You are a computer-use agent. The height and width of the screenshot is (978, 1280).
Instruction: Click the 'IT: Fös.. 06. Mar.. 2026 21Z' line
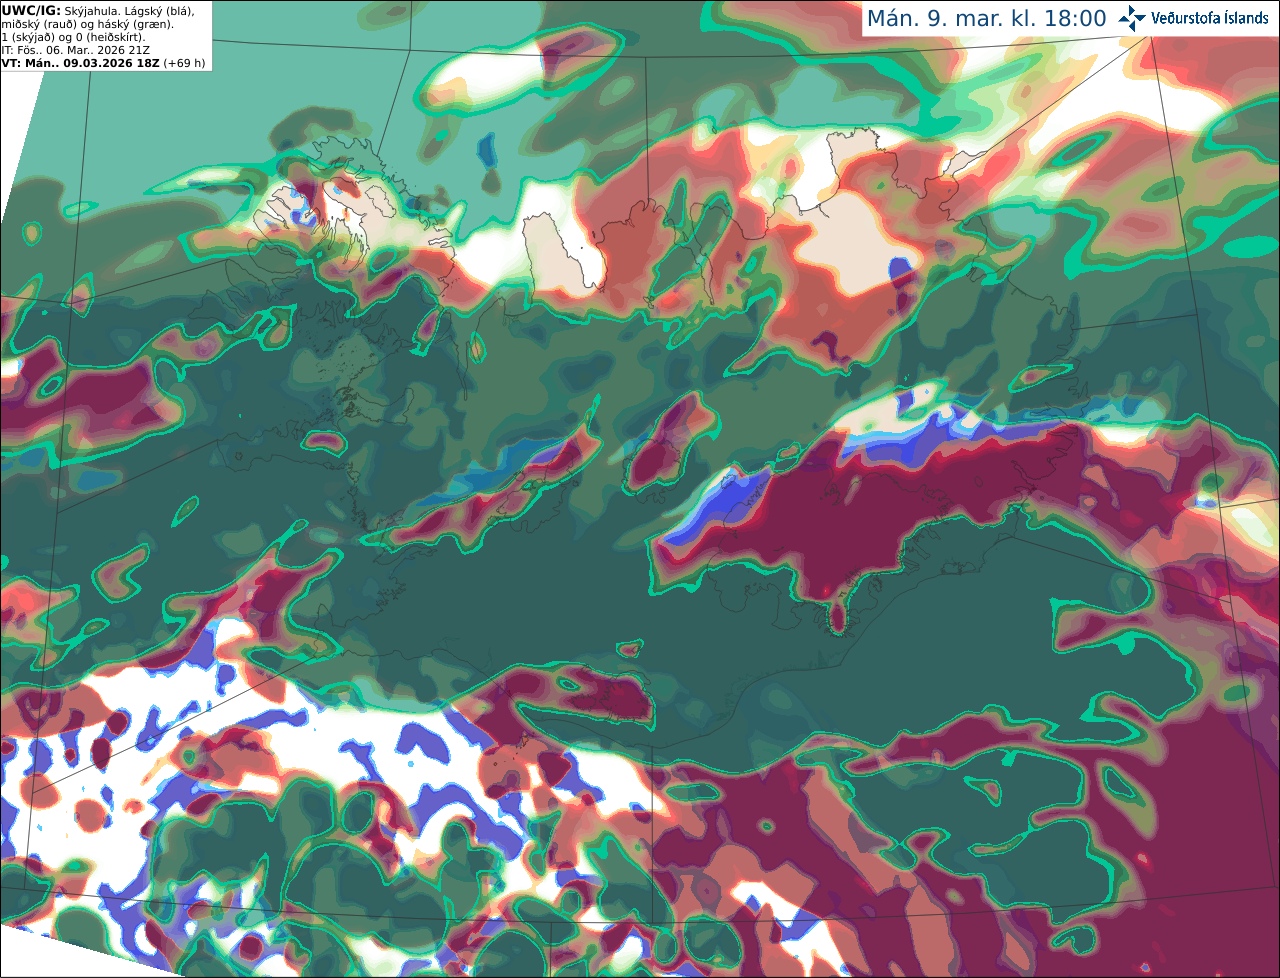pyautogui.click(x=75, y=50)
